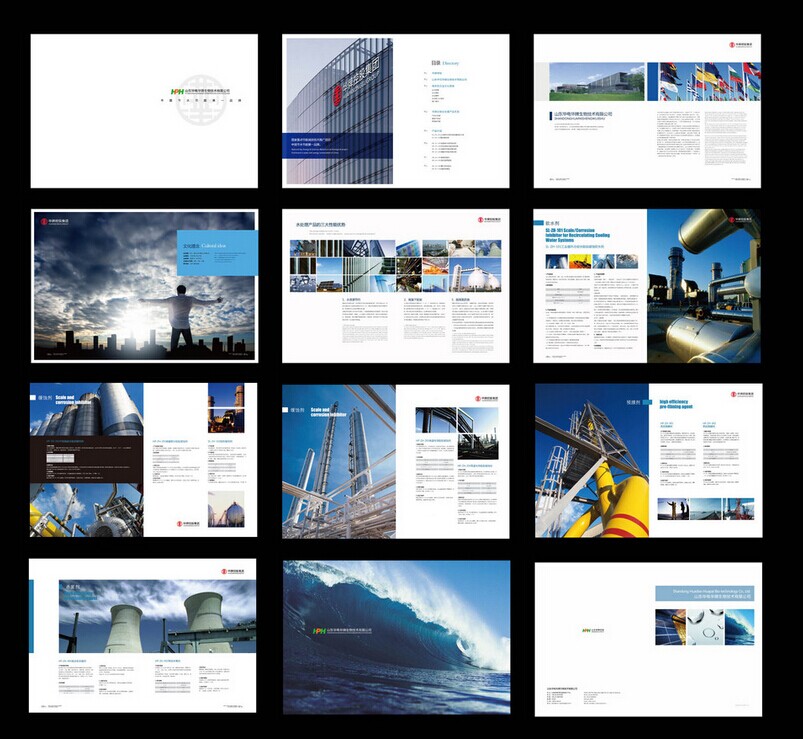Click the small HPH logo on the last page
The height and width of the screenshot is (739, 803).
pyautogui.click(x=586, y=631)
